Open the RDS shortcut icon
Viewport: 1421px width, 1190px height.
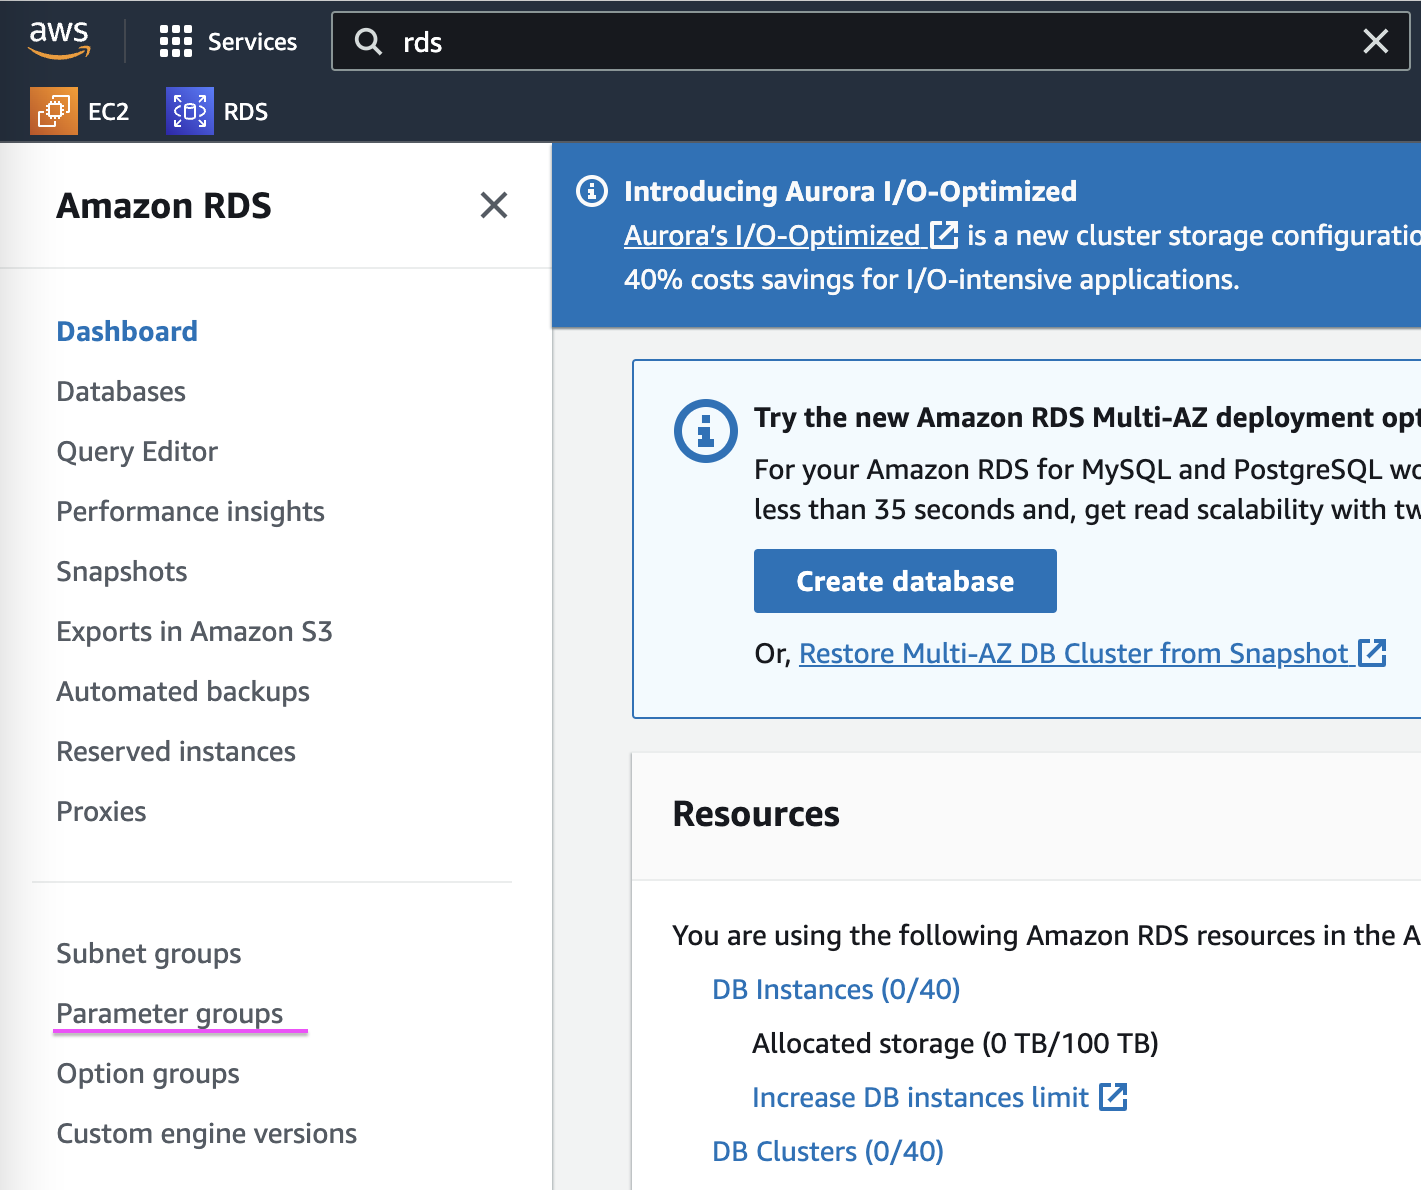coord(190,111)
